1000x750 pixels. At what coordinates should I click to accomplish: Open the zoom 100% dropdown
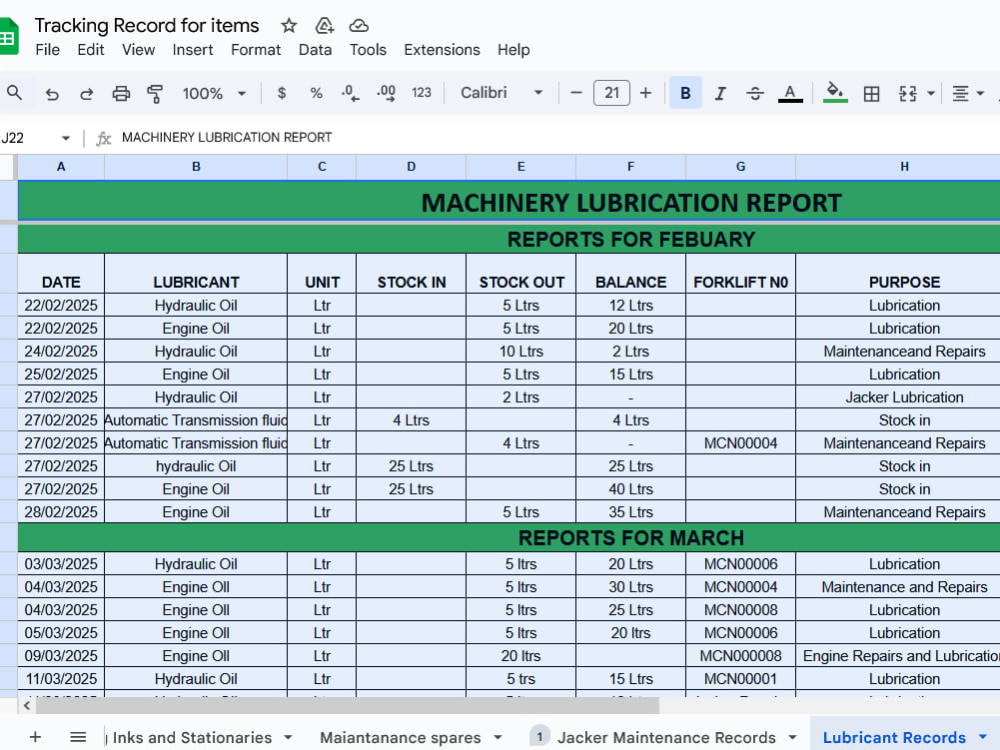(214, 94)
